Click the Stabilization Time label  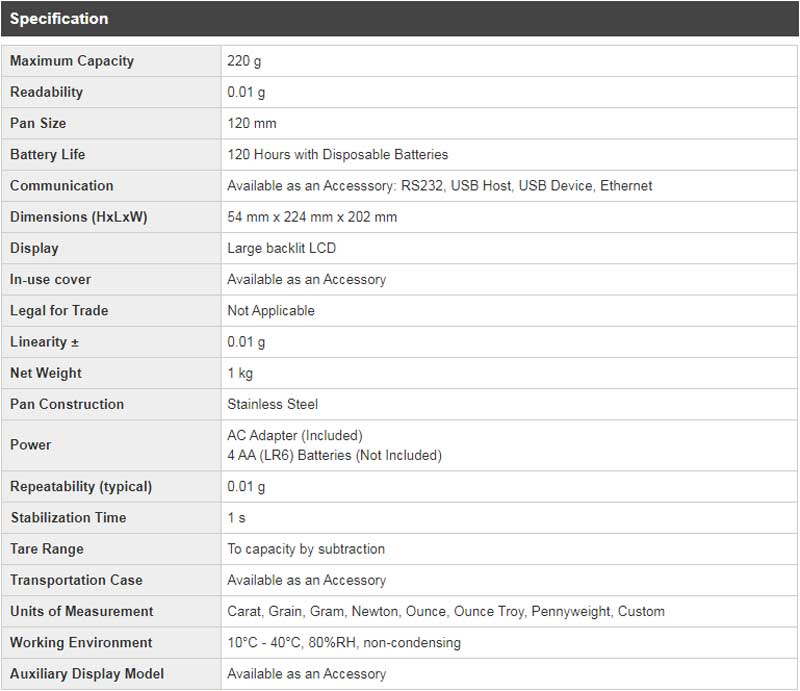coord(68,518)
